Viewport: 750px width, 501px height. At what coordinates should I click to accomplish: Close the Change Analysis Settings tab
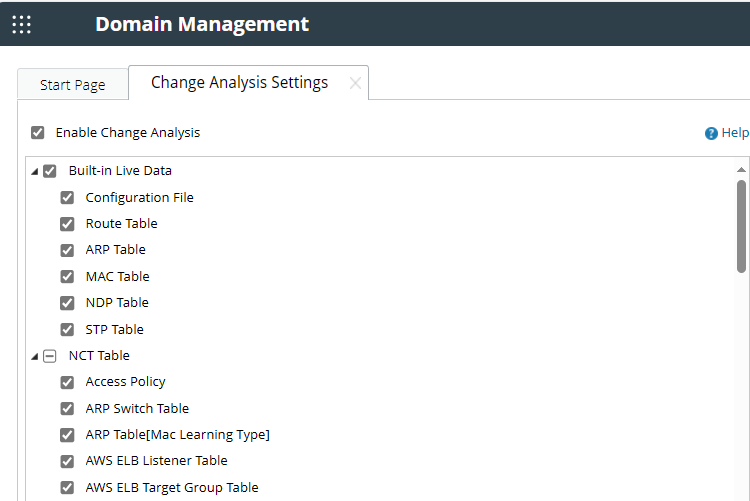[x=355, y=83]
